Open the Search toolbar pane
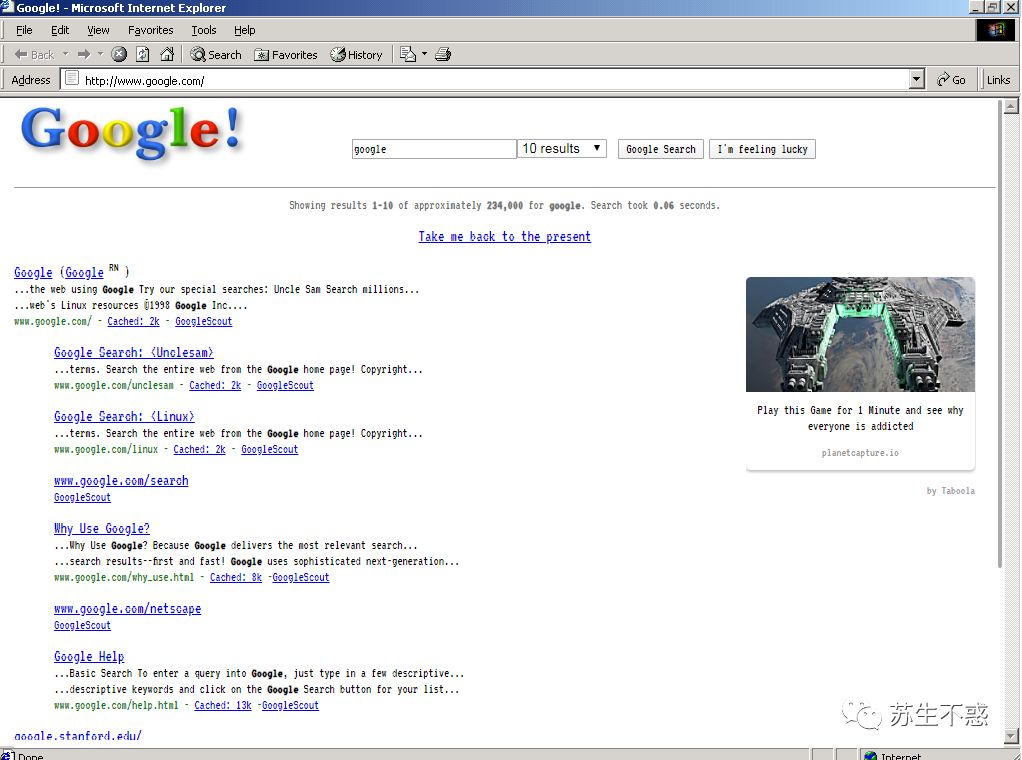 click(x=216, y=55)
